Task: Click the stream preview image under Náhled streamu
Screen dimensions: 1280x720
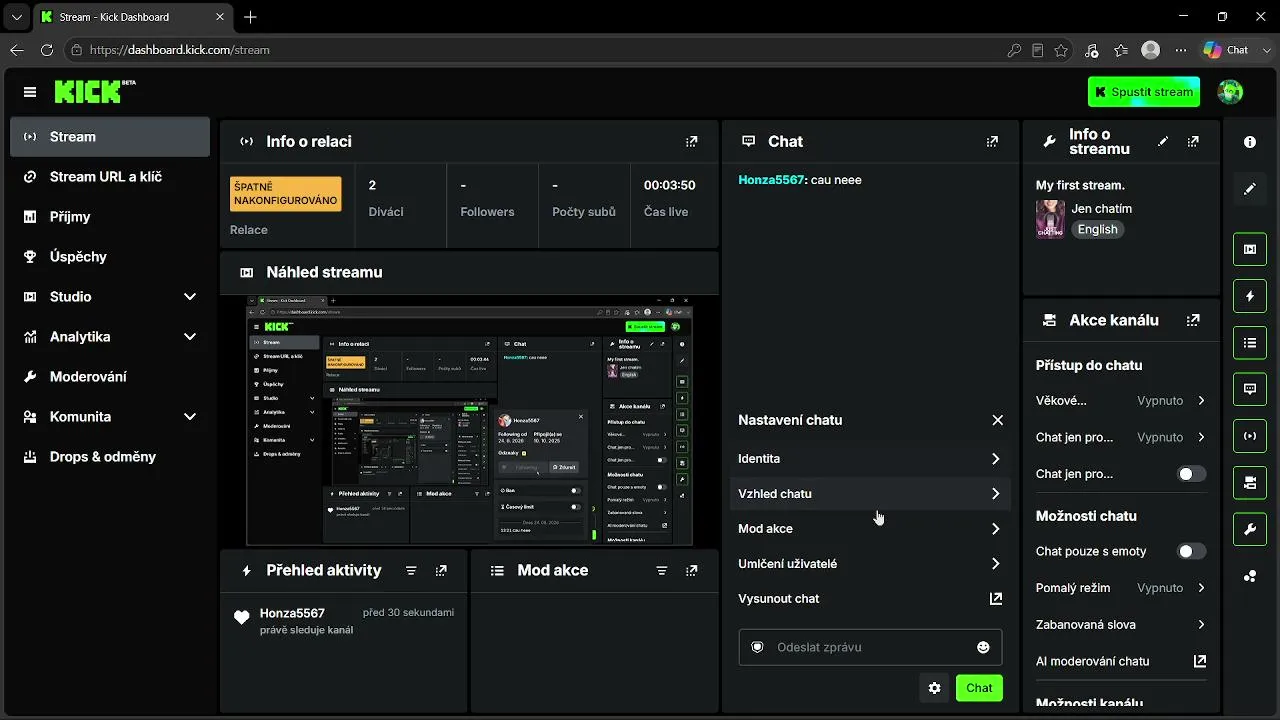Action: (470, 420)
